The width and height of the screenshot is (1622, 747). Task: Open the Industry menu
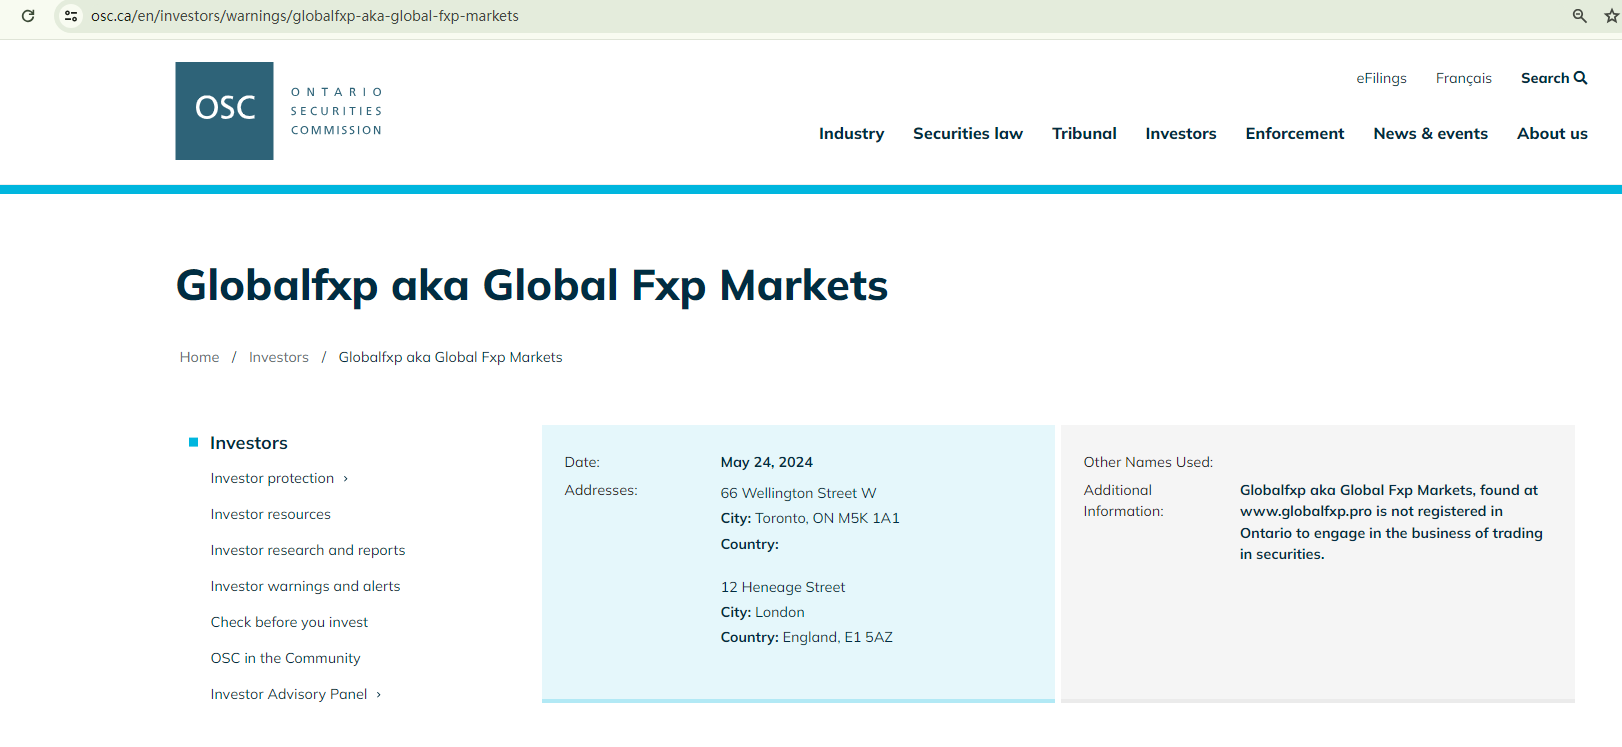pos(851,134)
